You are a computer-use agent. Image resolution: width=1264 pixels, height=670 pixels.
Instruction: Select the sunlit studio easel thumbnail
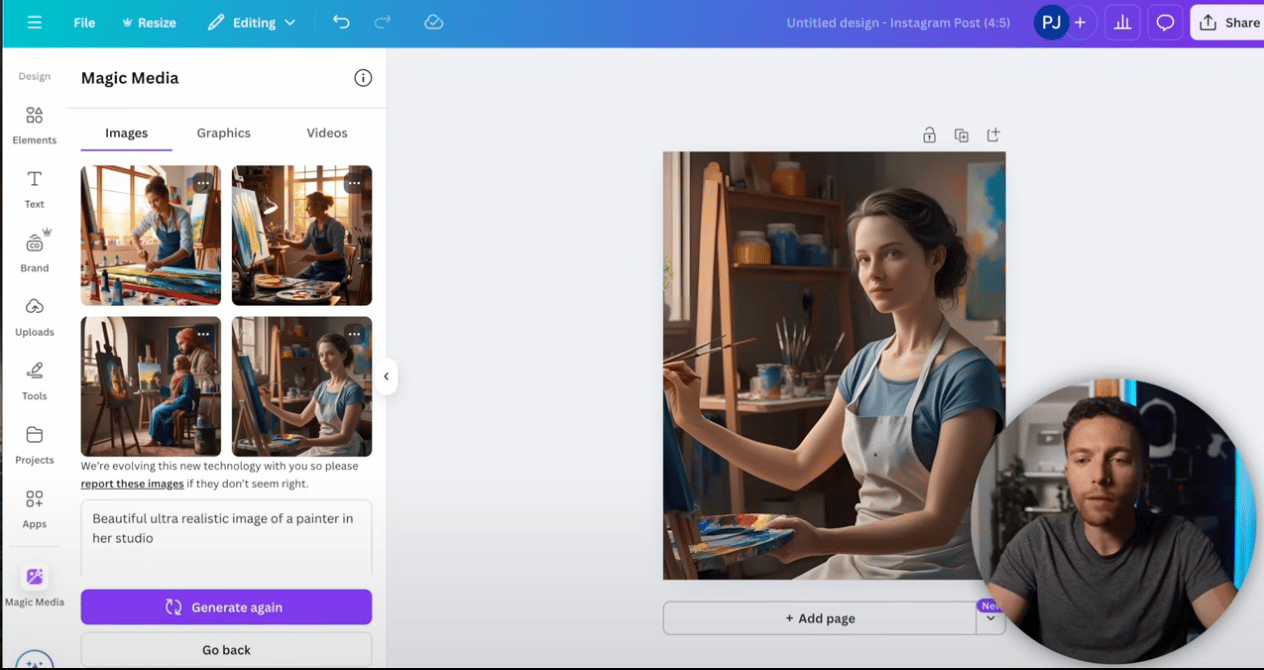302,235
